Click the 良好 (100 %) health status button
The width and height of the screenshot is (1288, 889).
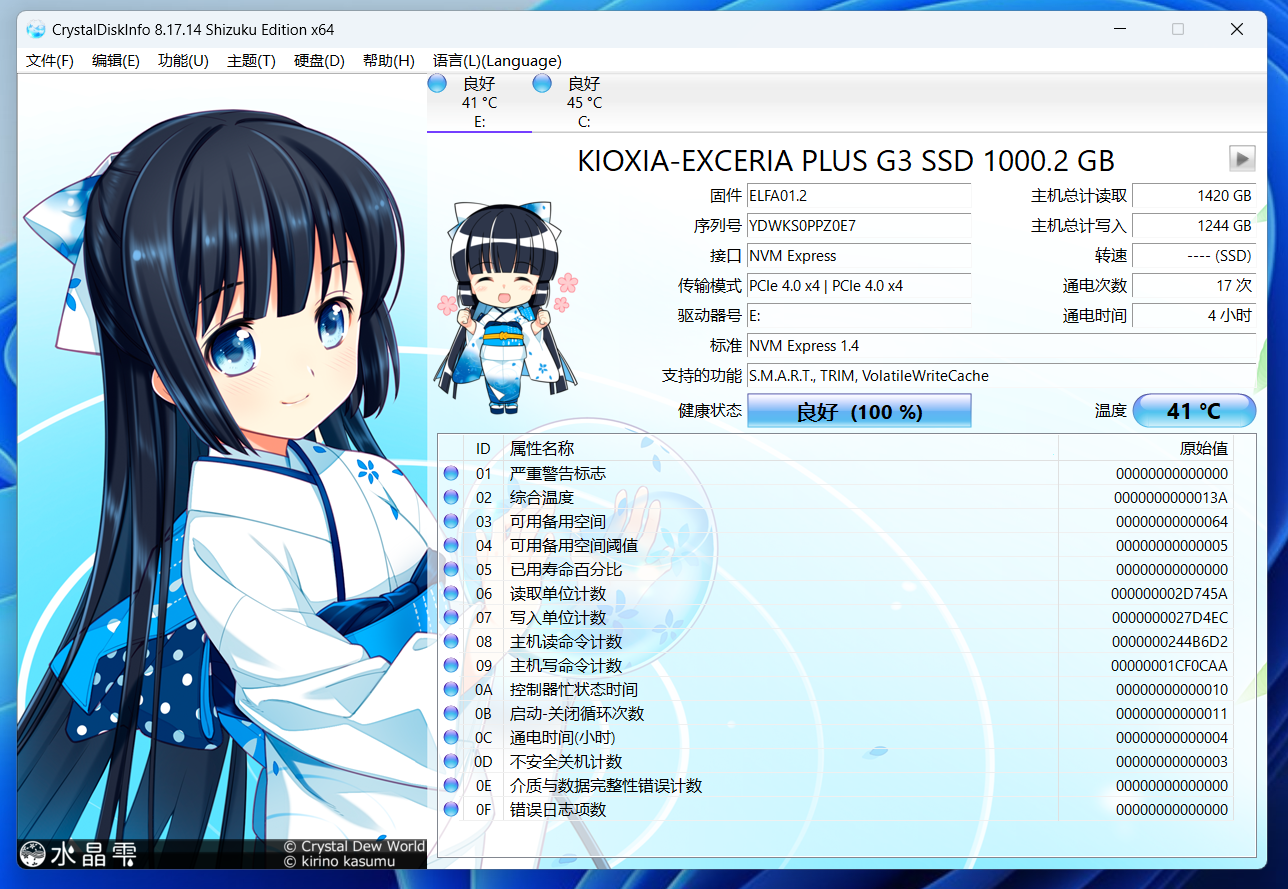point(859,411)
